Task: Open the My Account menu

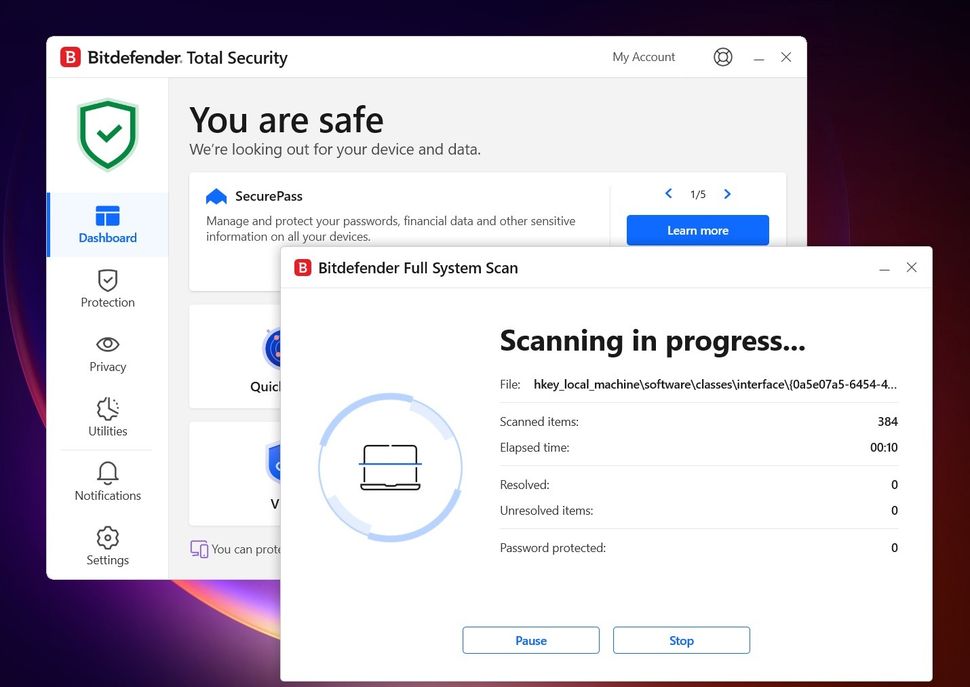Action: [x=643, y=57]
